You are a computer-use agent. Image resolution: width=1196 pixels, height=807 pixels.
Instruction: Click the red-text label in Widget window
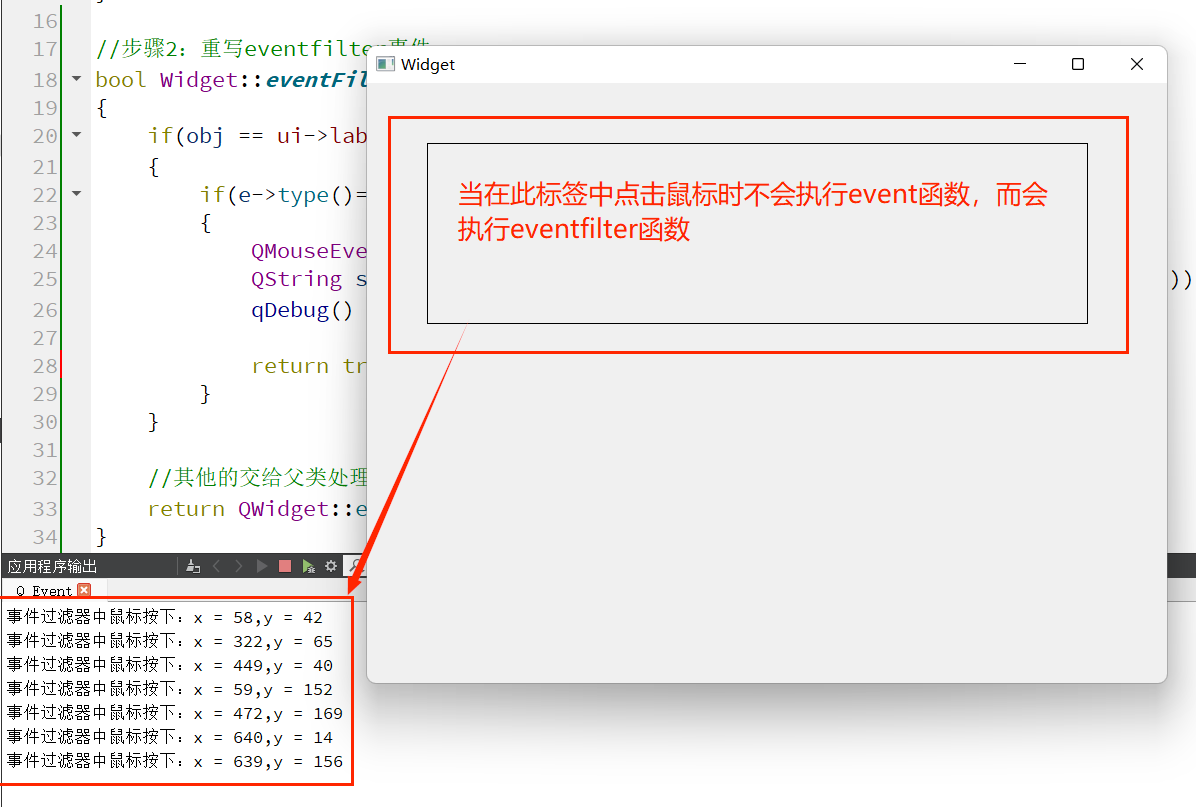(x=757, y=233)
